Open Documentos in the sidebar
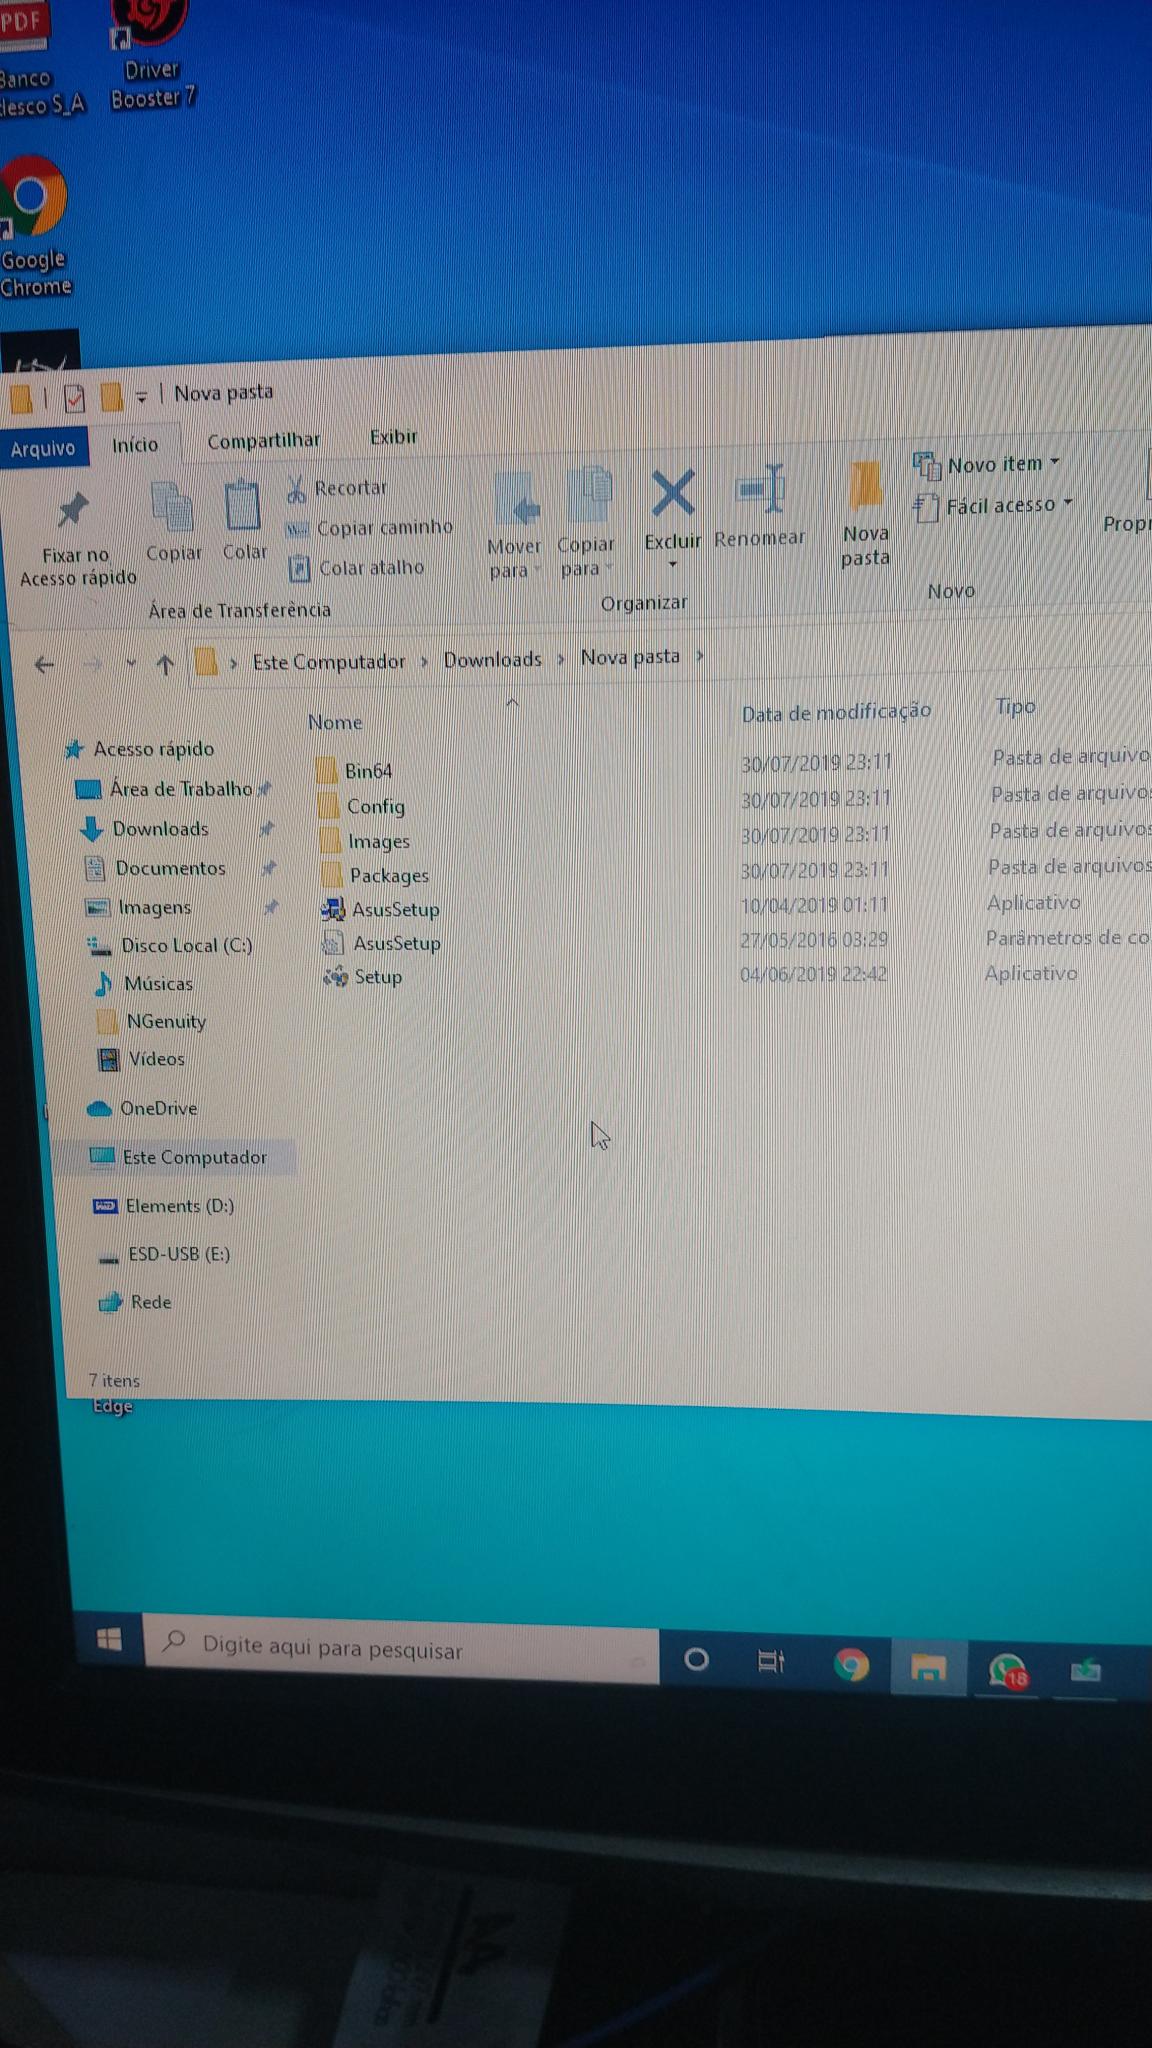Image resolution: width=1152 pixels, height=2048 pixels. tap(156, 868)
